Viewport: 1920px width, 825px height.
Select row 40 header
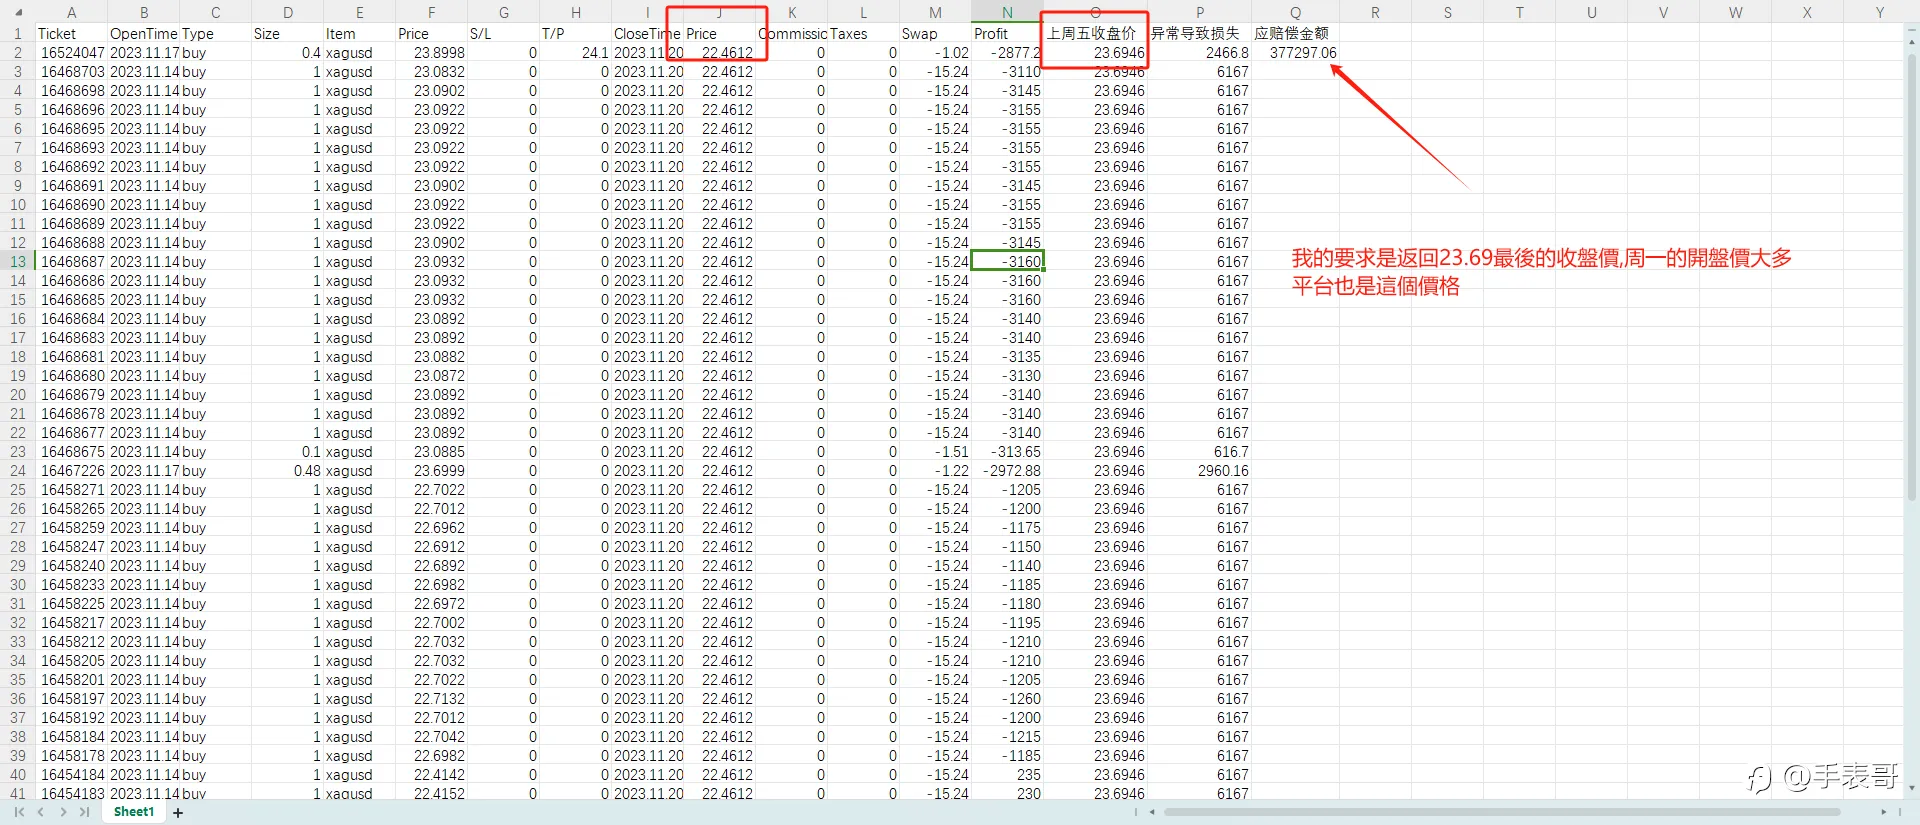pos(17,774)
